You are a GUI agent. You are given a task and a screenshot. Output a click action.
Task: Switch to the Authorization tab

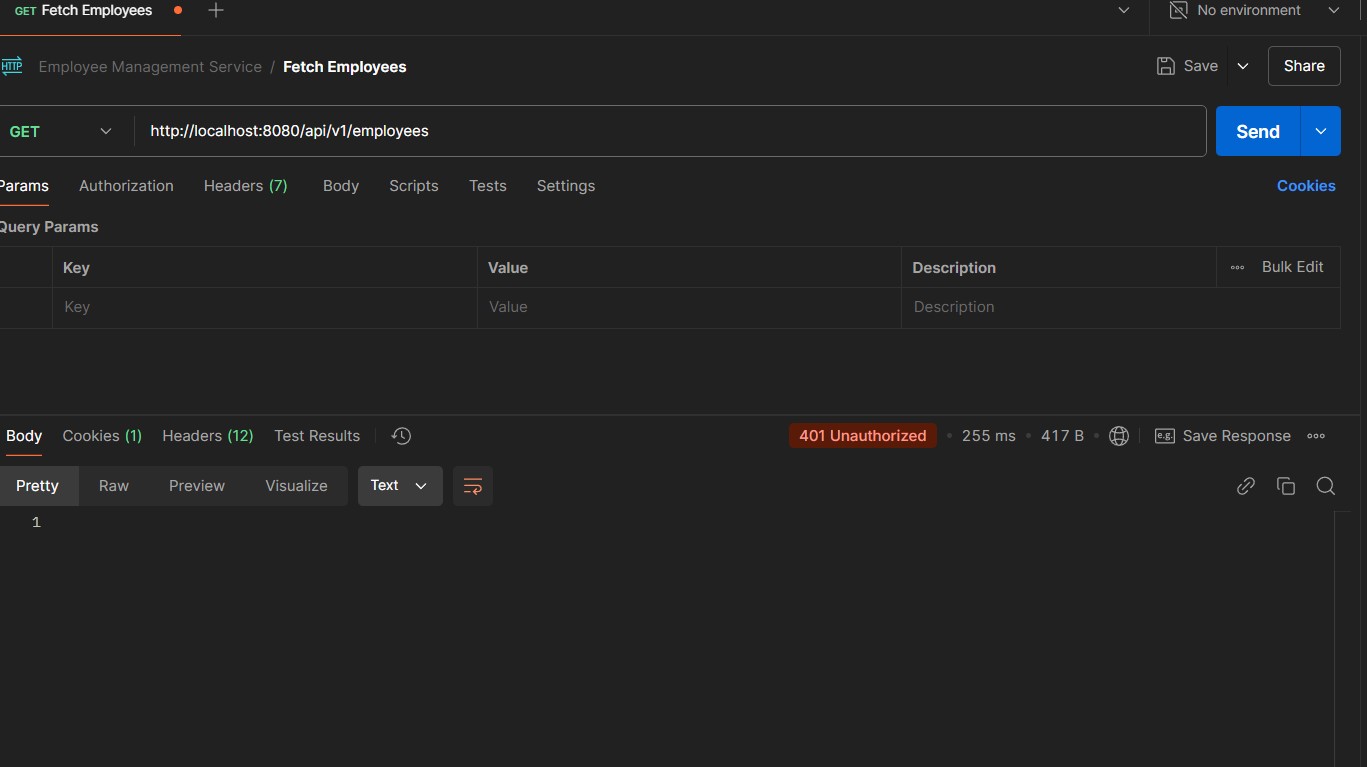coord(126,186)
